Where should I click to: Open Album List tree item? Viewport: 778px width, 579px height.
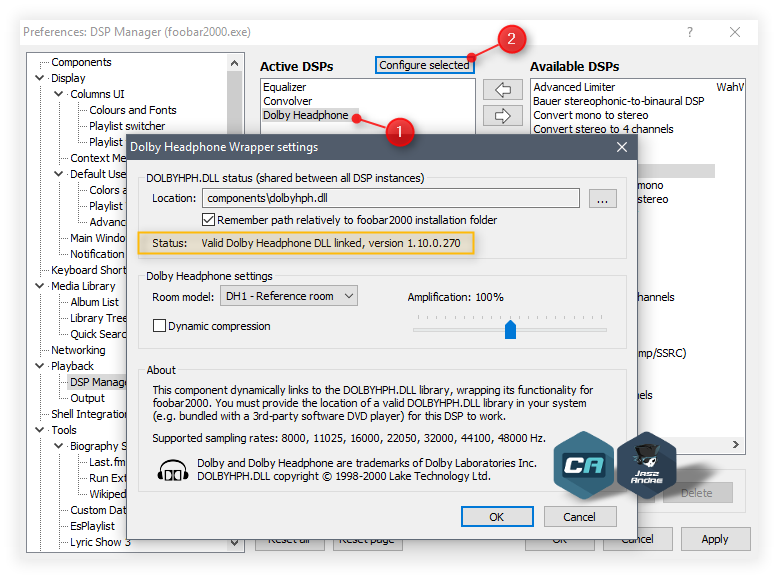tap(94, 302)
